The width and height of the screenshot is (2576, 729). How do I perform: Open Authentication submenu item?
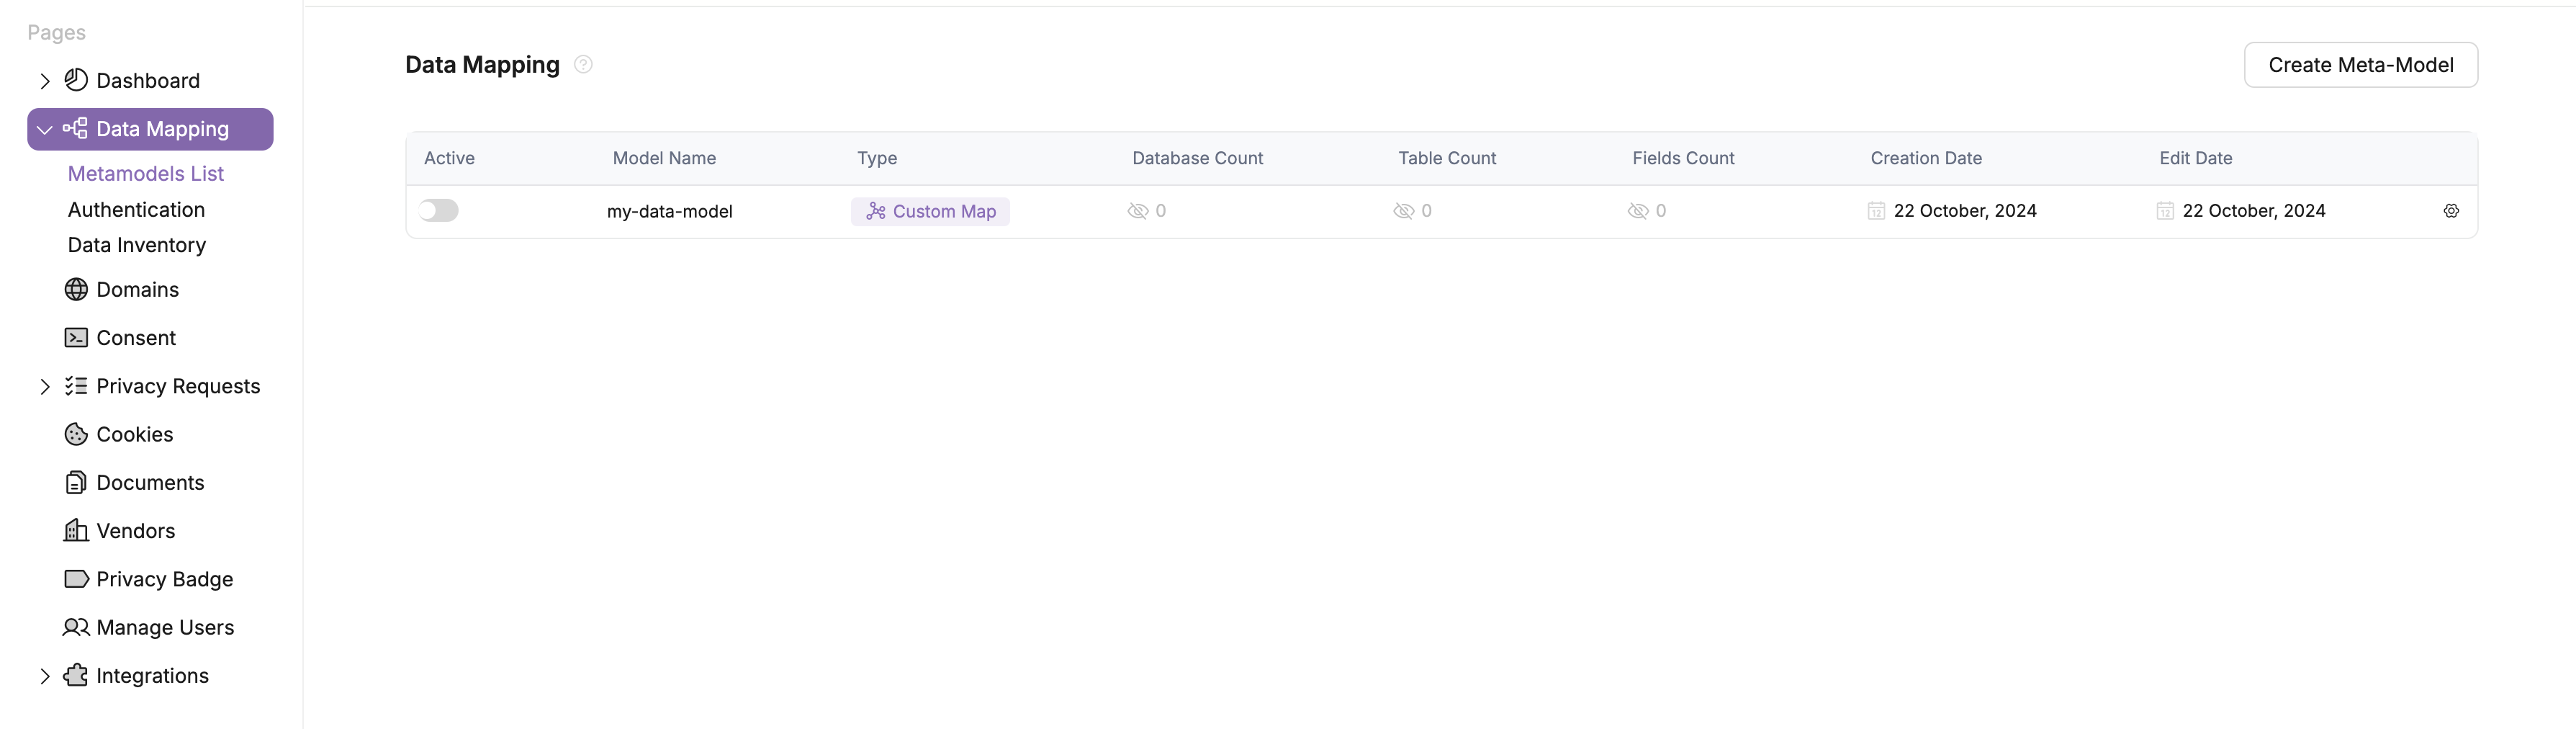pos(136,210)
